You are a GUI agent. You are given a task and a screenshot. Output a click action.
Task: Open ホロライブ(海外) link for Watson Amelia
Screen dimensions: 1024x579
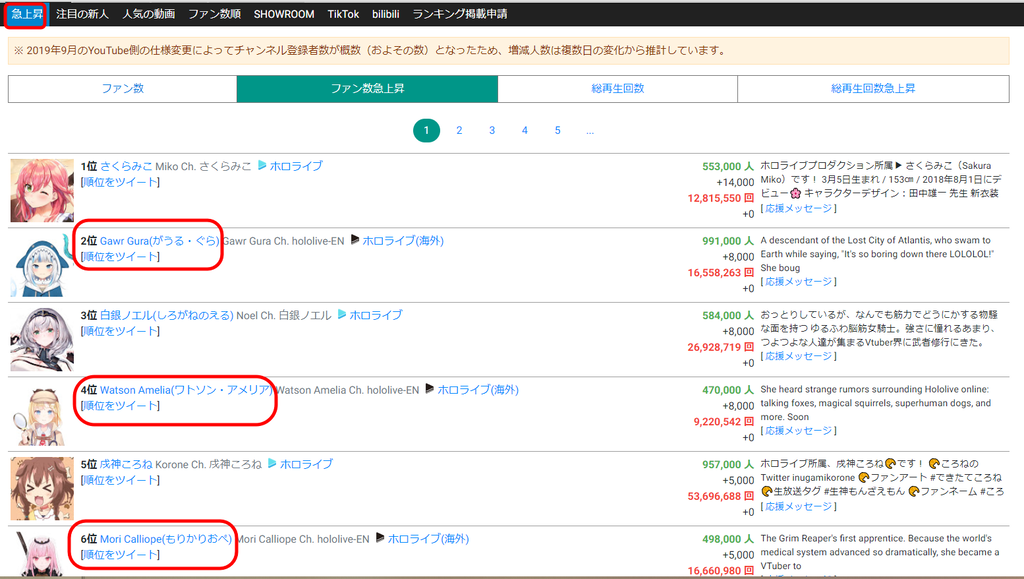tap(478, 390)
